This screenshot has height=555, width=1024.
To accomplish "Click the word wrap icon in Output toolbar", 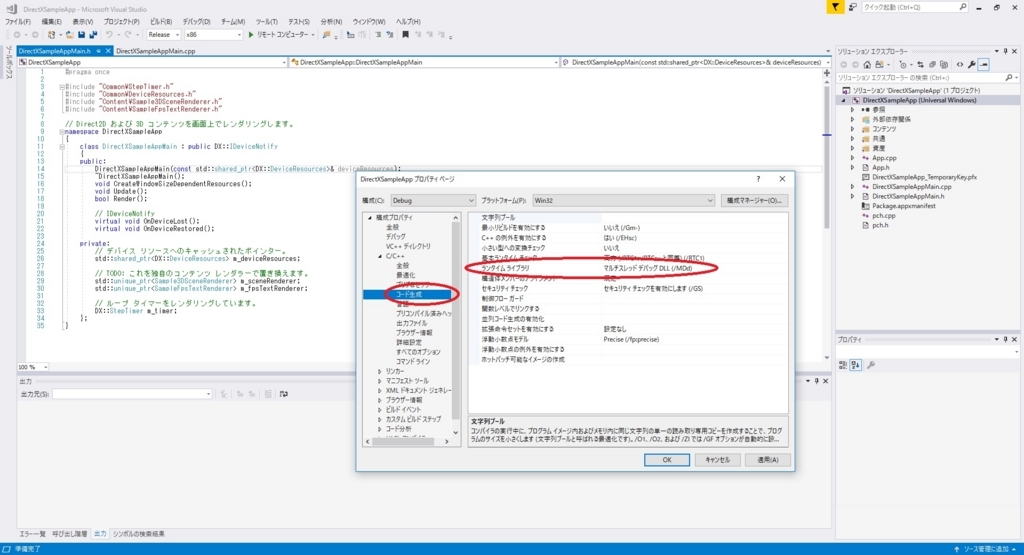I will point(283,394).
